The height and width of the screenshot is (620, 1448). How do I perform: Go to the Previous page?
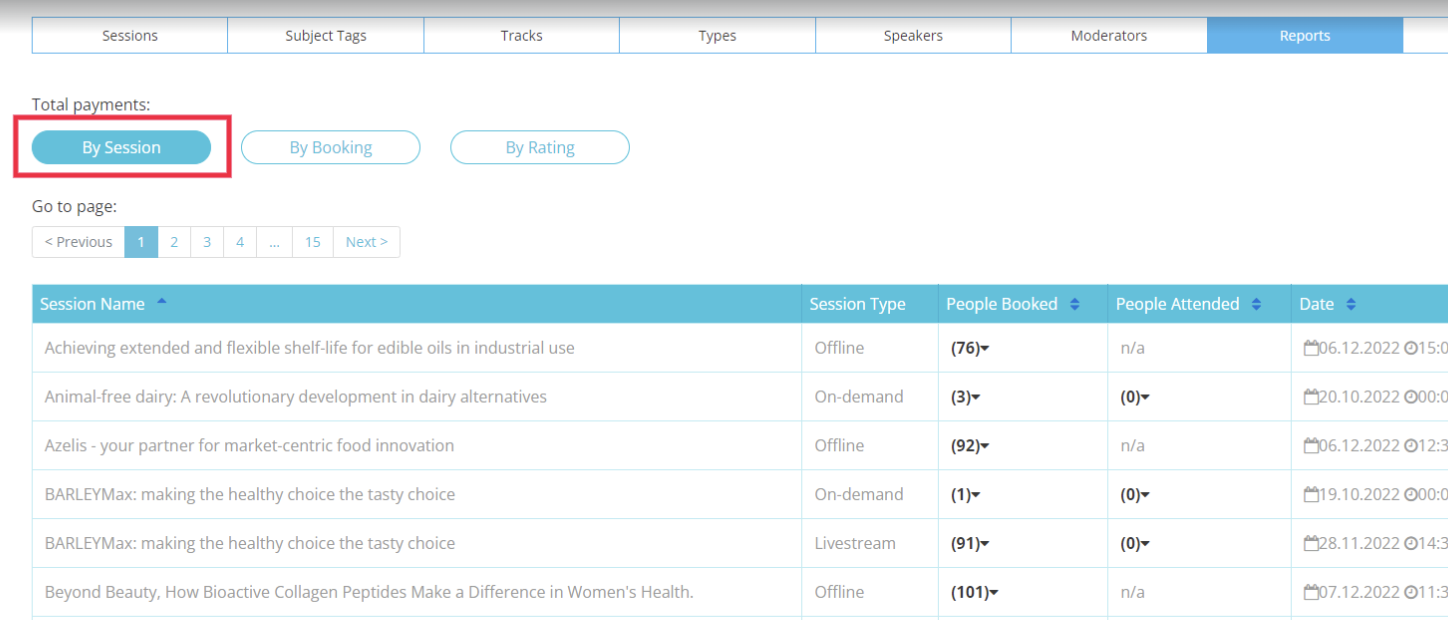pyautogui.click(x=78, y=242)
